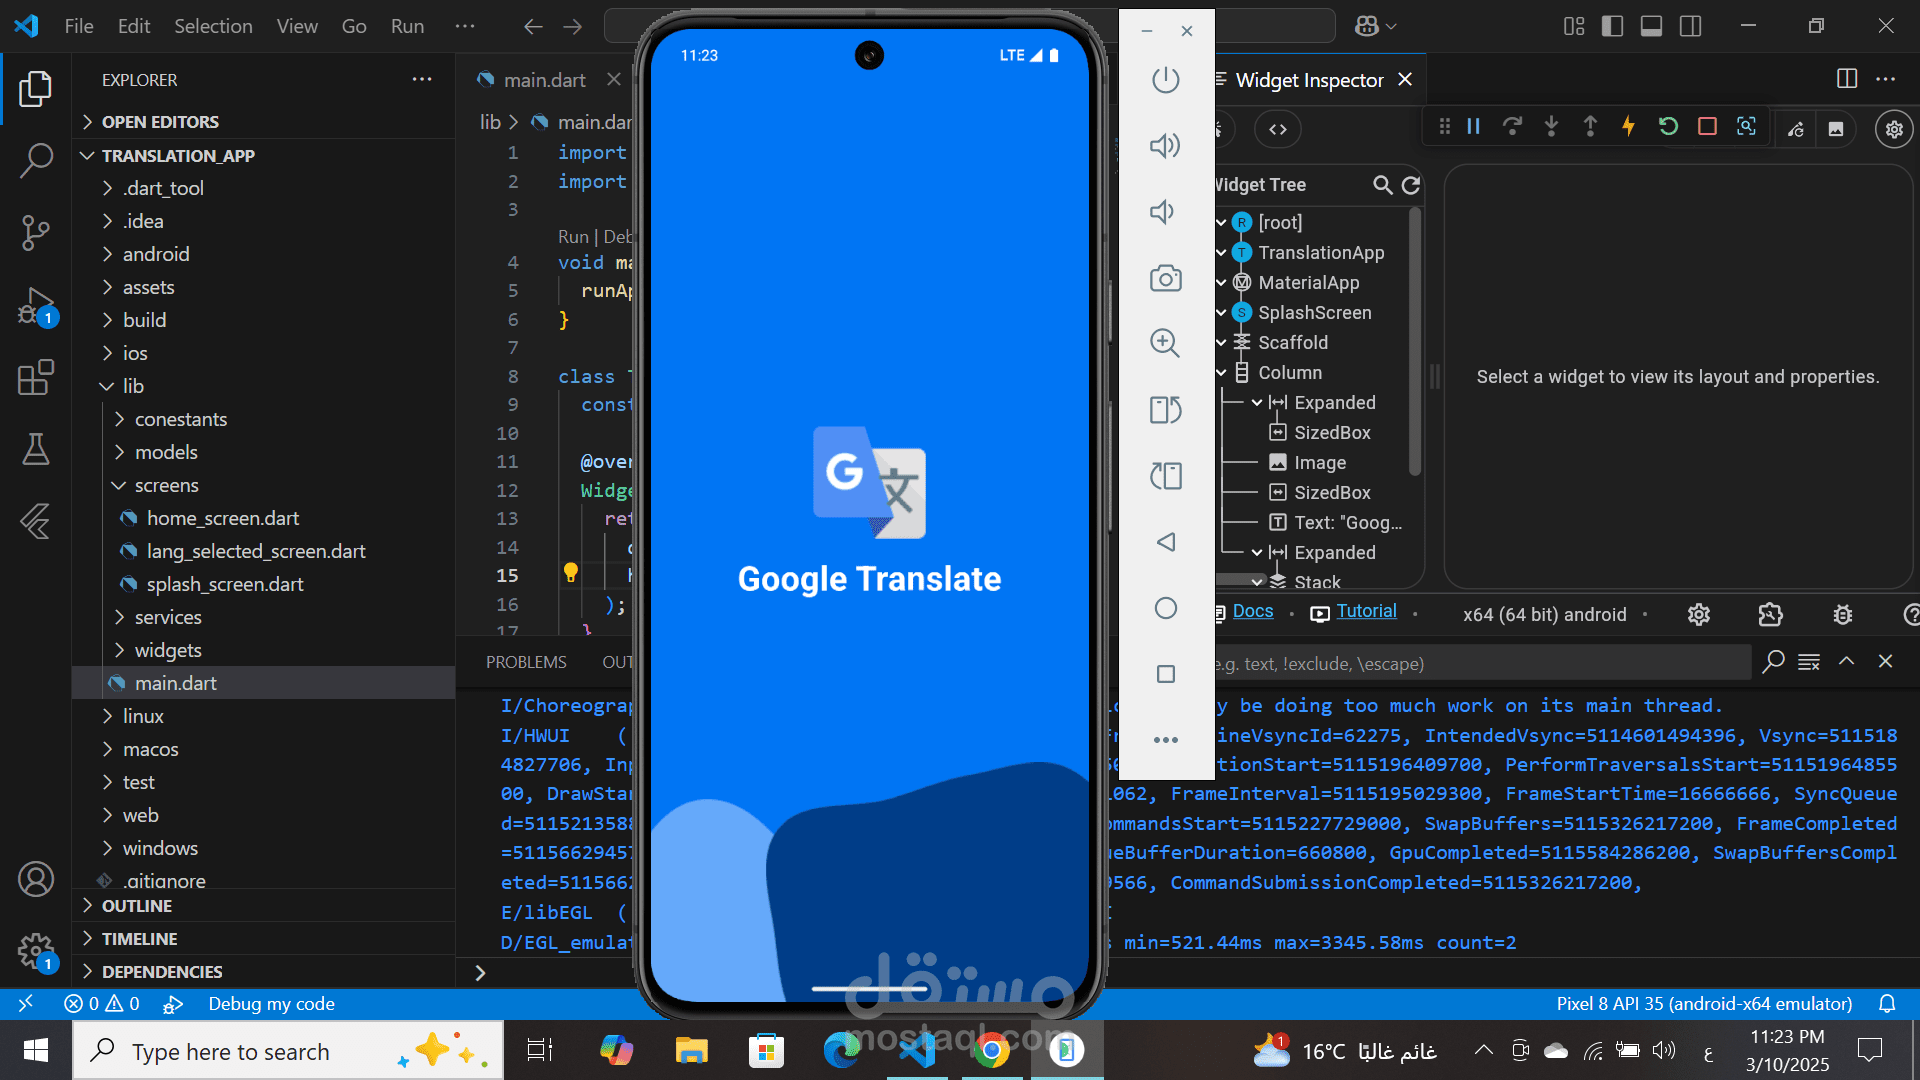
Task: Open the Selection menu
Action: pos(213,26)
